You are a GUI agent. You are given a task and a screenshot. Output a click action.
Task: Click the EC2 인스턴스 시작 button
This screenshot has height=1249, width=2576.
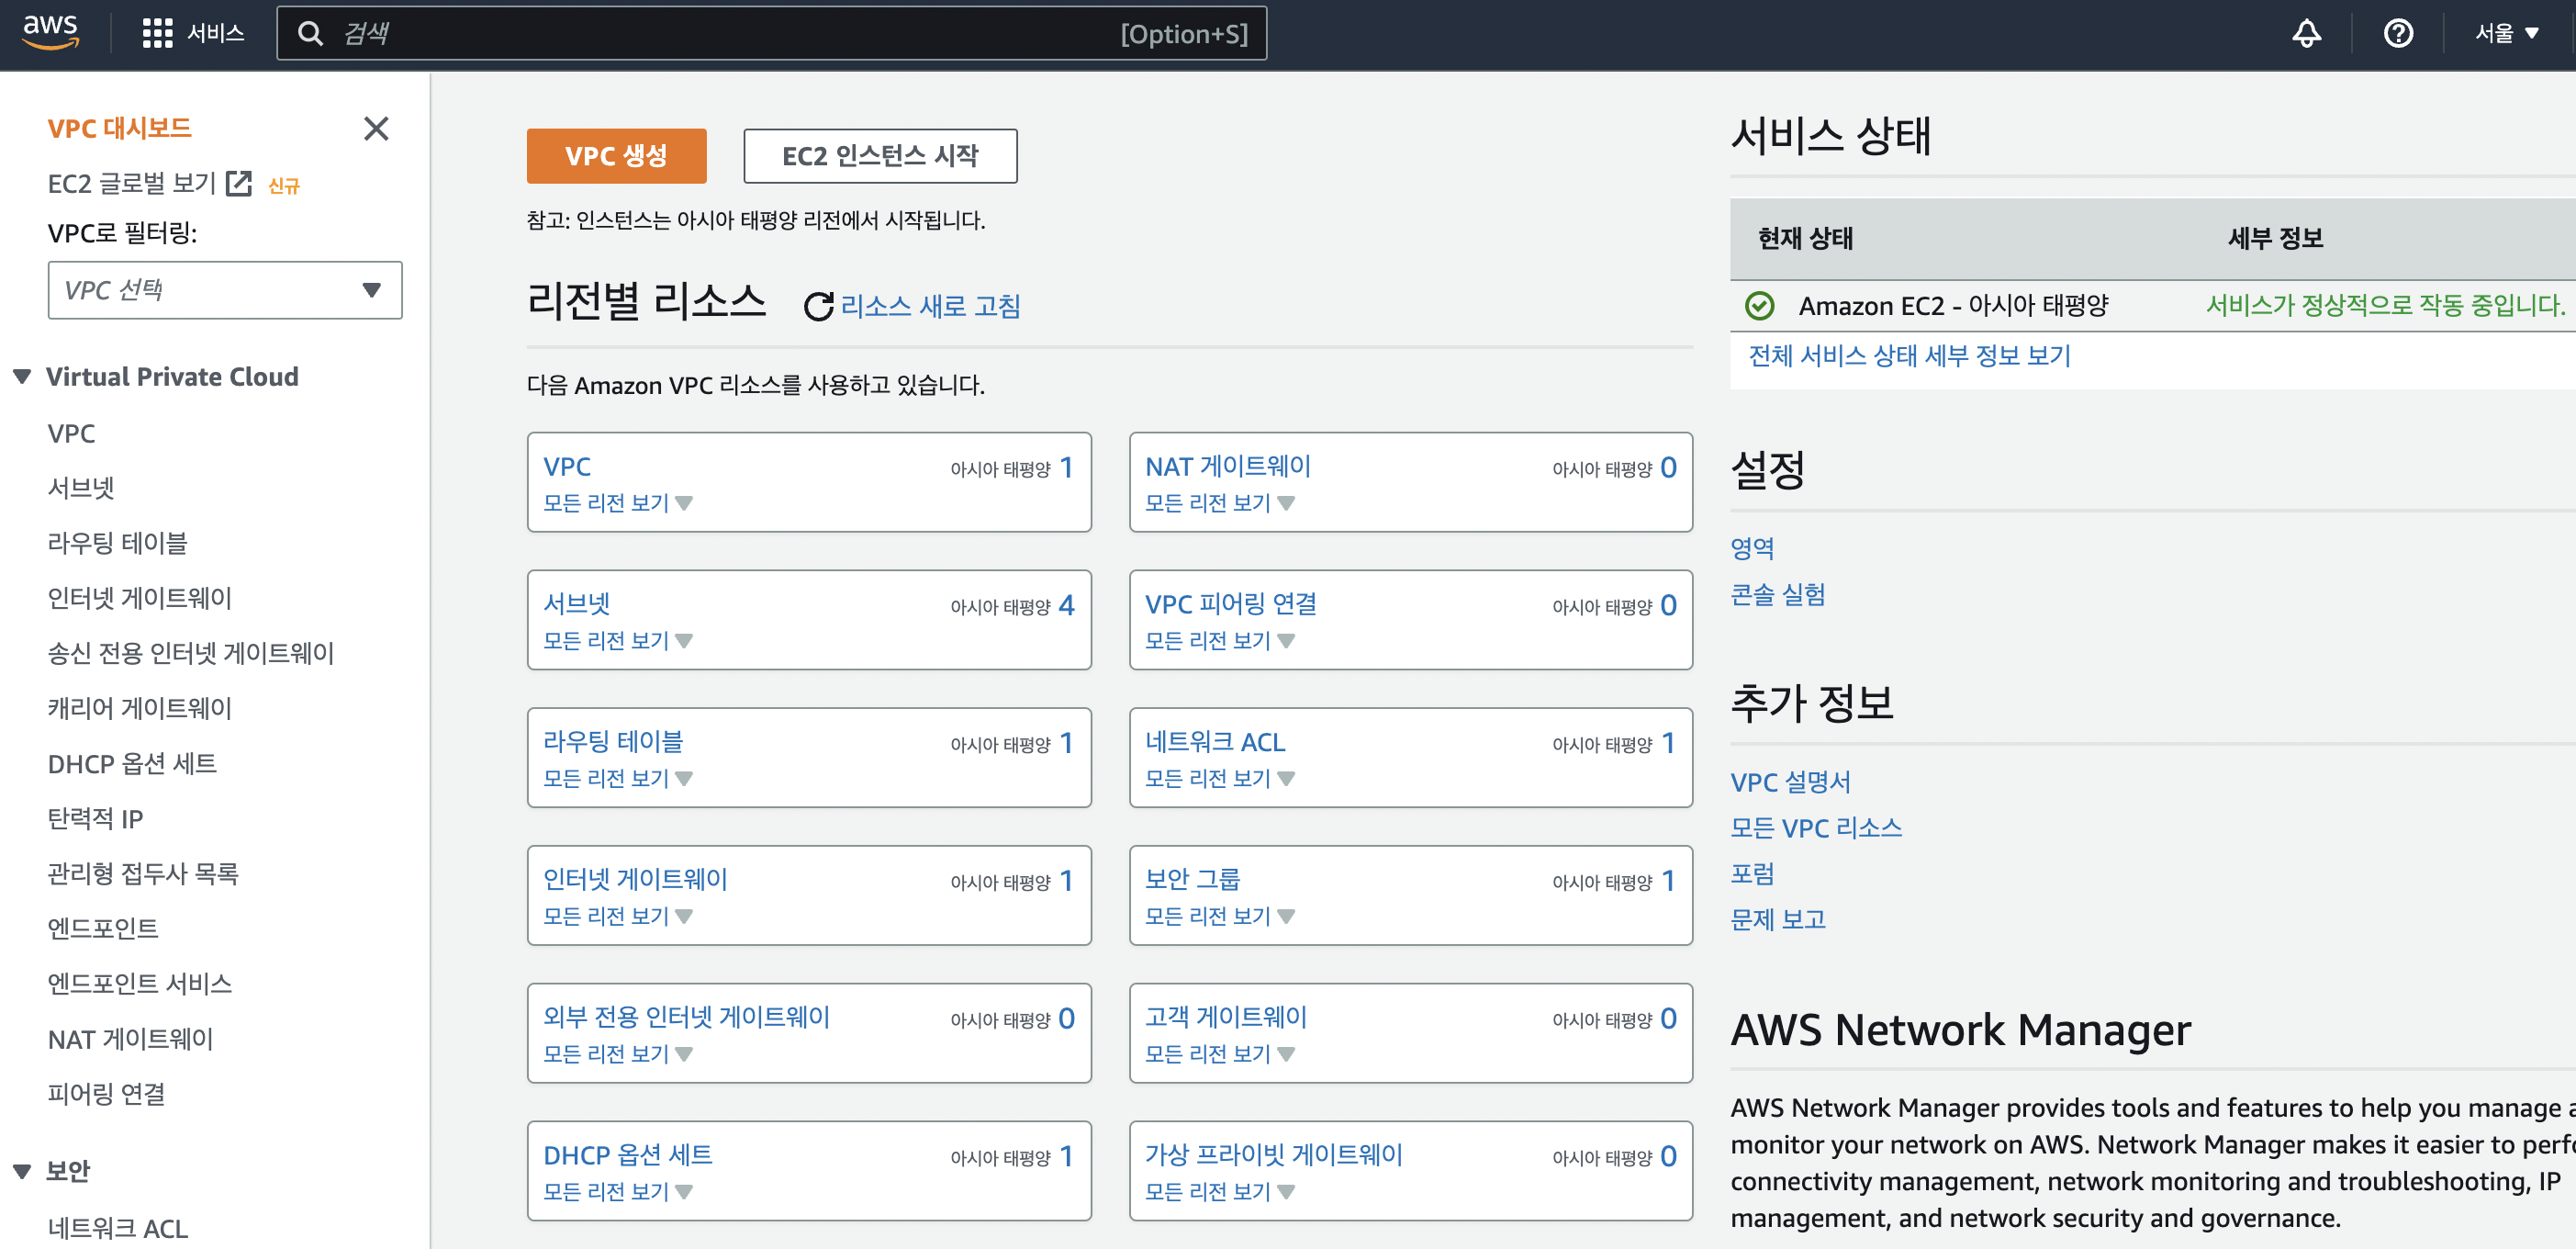tap(880, 156)
